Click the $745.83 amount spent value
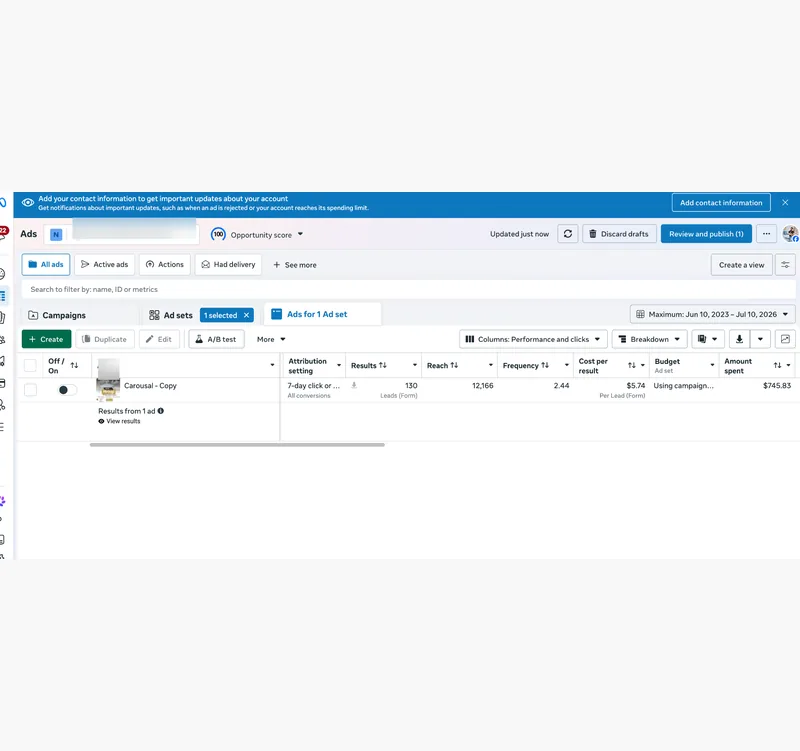Screen dimensions: 800x751 (x=777, y=386)
